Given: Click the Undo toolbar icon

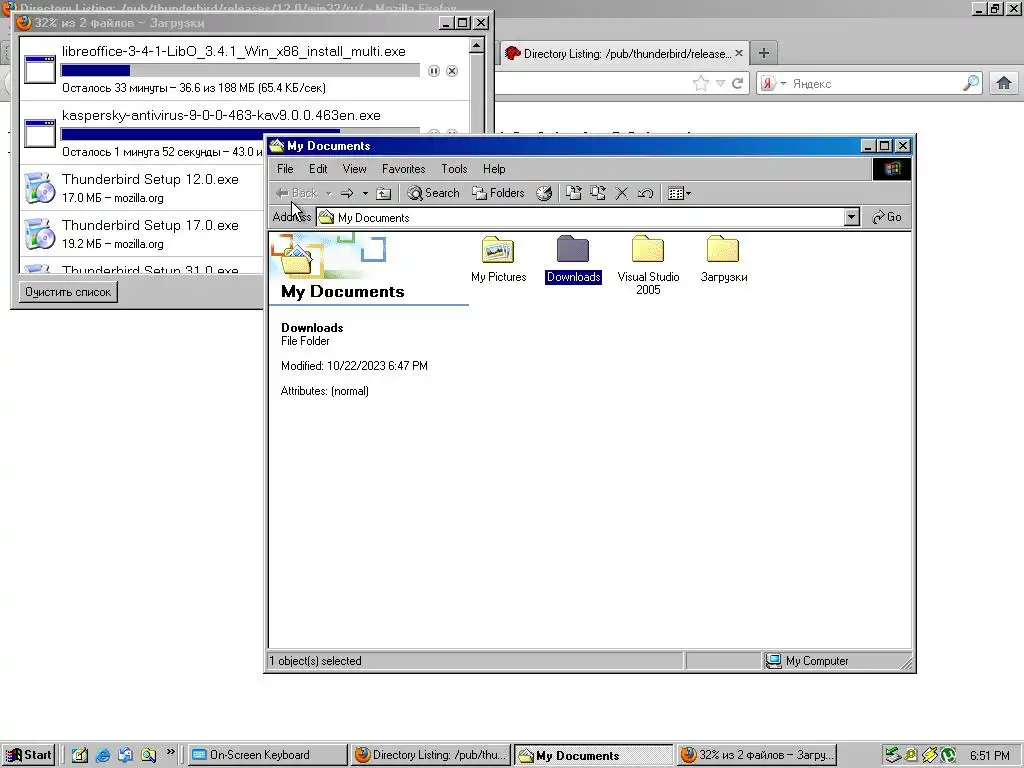Looking at the screenshot, I should click(645, 193).
